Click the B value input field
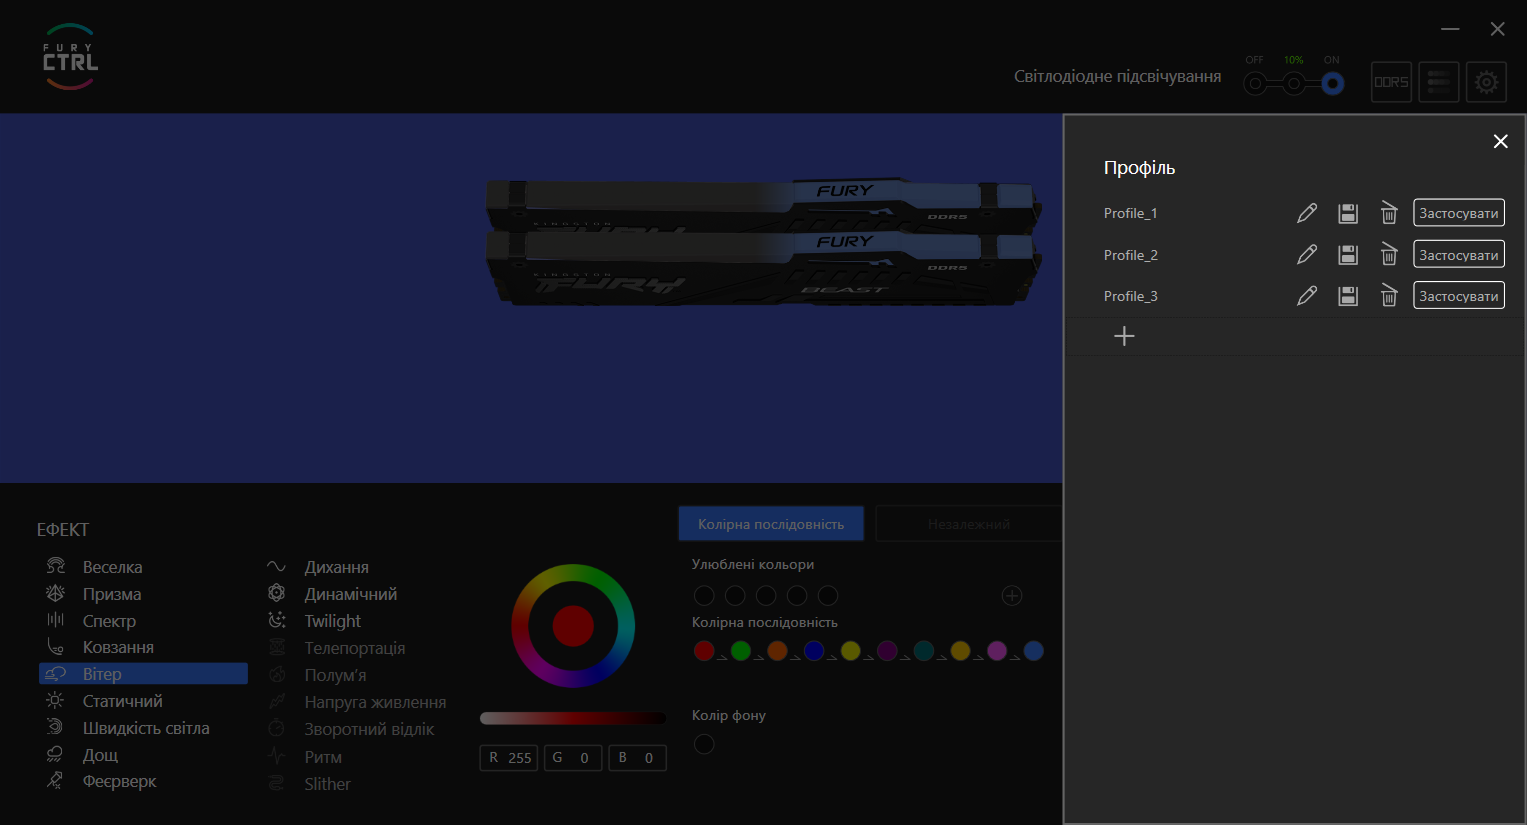The width and height of the screenshot is (1527, 825). click(637, 758)
